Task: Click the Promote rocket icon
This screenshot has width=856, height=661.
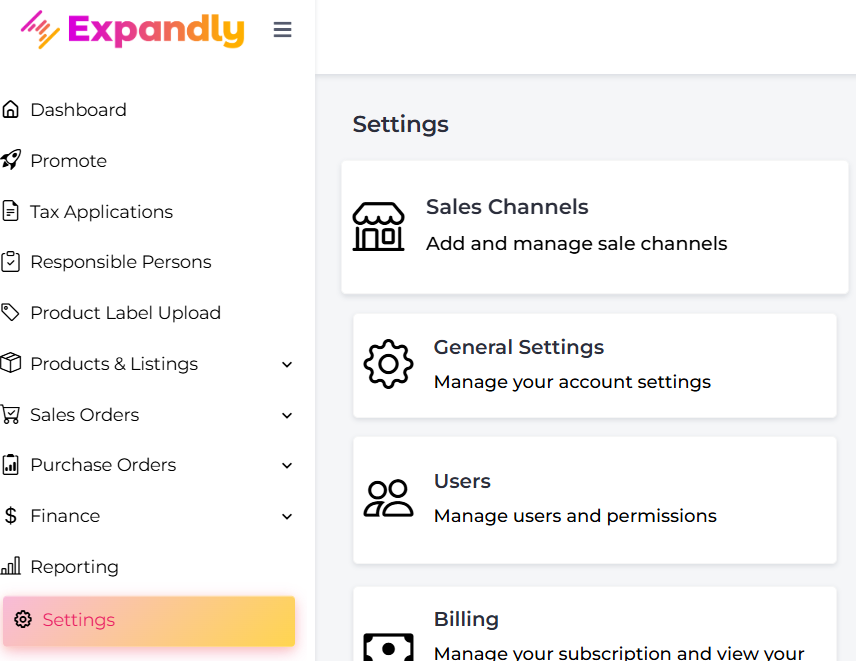Action: pyautogui.click(x=11, y=160)
